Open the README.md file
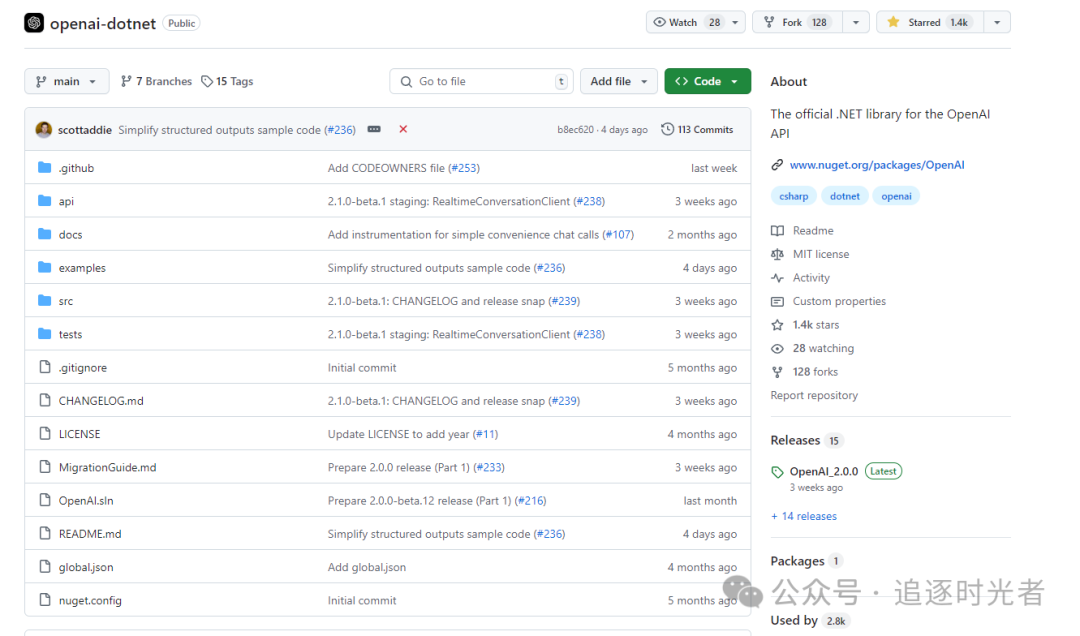Screen dimensions: 1080x636 point(90,533)
